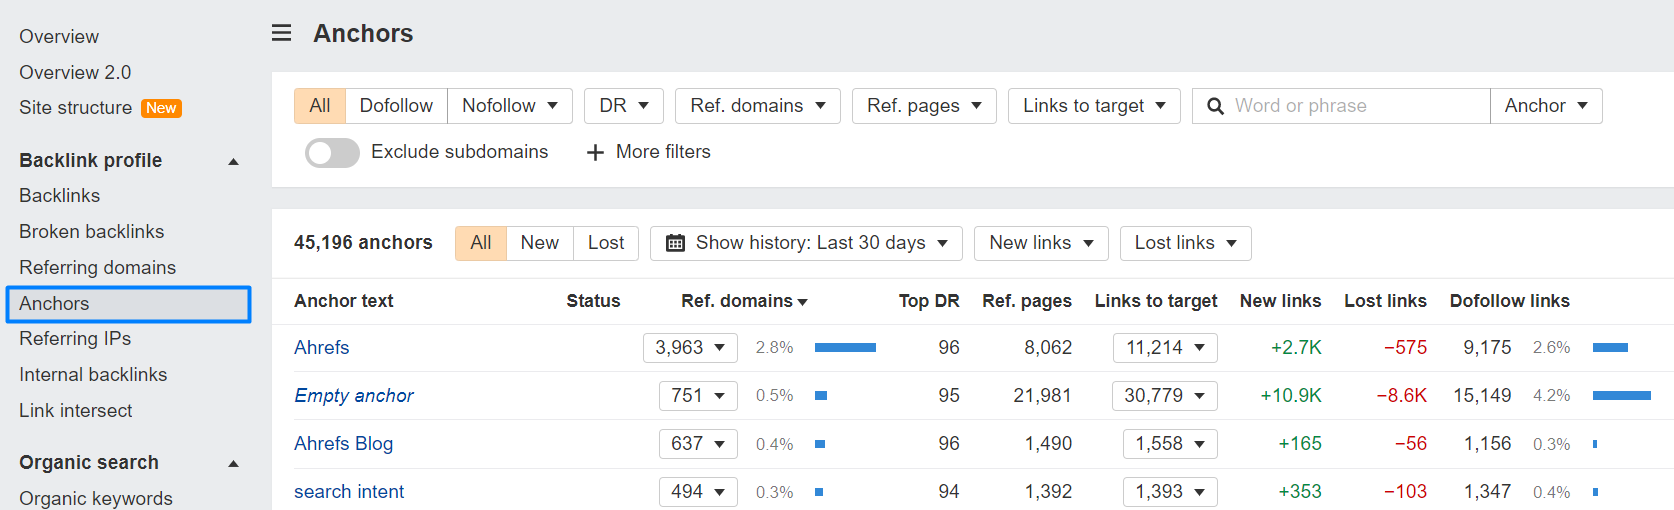The image size is (1674, 510).
Task: Open Site structure in the sidebar
Action: point(76,108)
